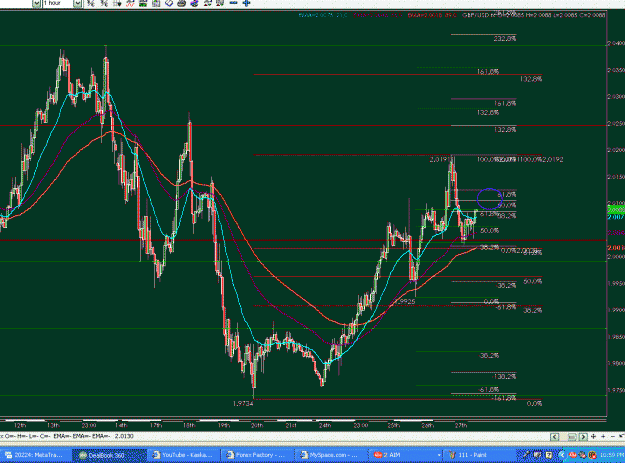Image resolution: width=625 pixels, height=463 pixels.
Task: Click the '1.9925' price label
Action: coord(404,302)
